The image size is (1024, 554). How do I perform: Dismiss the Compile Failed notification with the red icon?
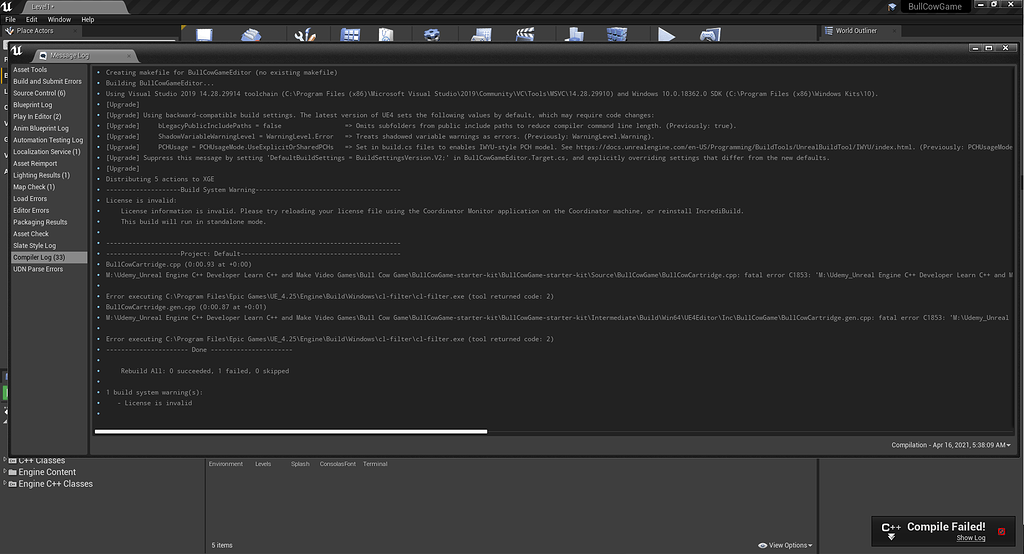pos(1002,532)
